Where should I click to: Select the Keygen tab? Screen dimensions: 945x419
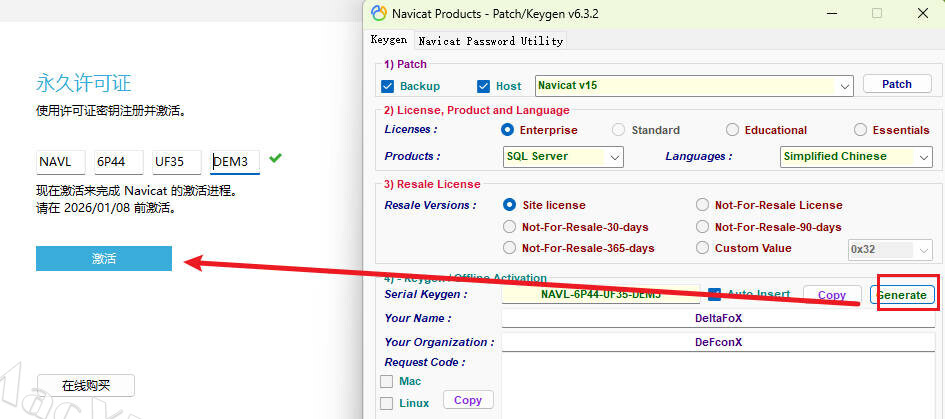(x=389, y=41)
